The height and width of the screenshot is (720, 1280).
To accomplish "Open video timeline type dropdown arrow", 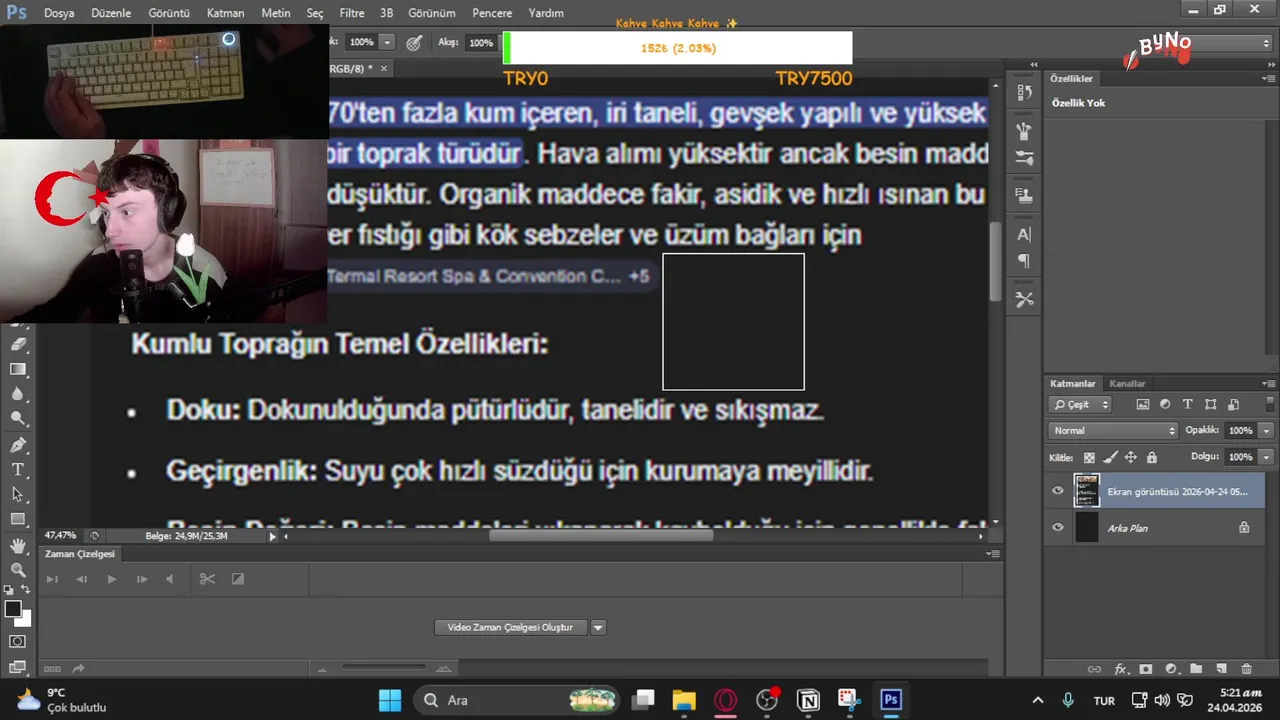I will coord(598,627).
